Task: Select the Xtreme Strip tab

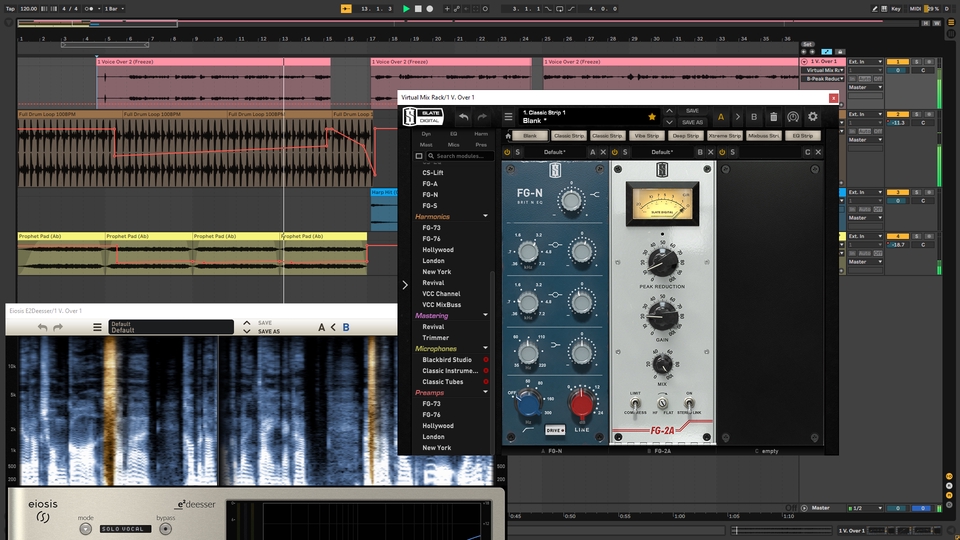Action: 724,136
